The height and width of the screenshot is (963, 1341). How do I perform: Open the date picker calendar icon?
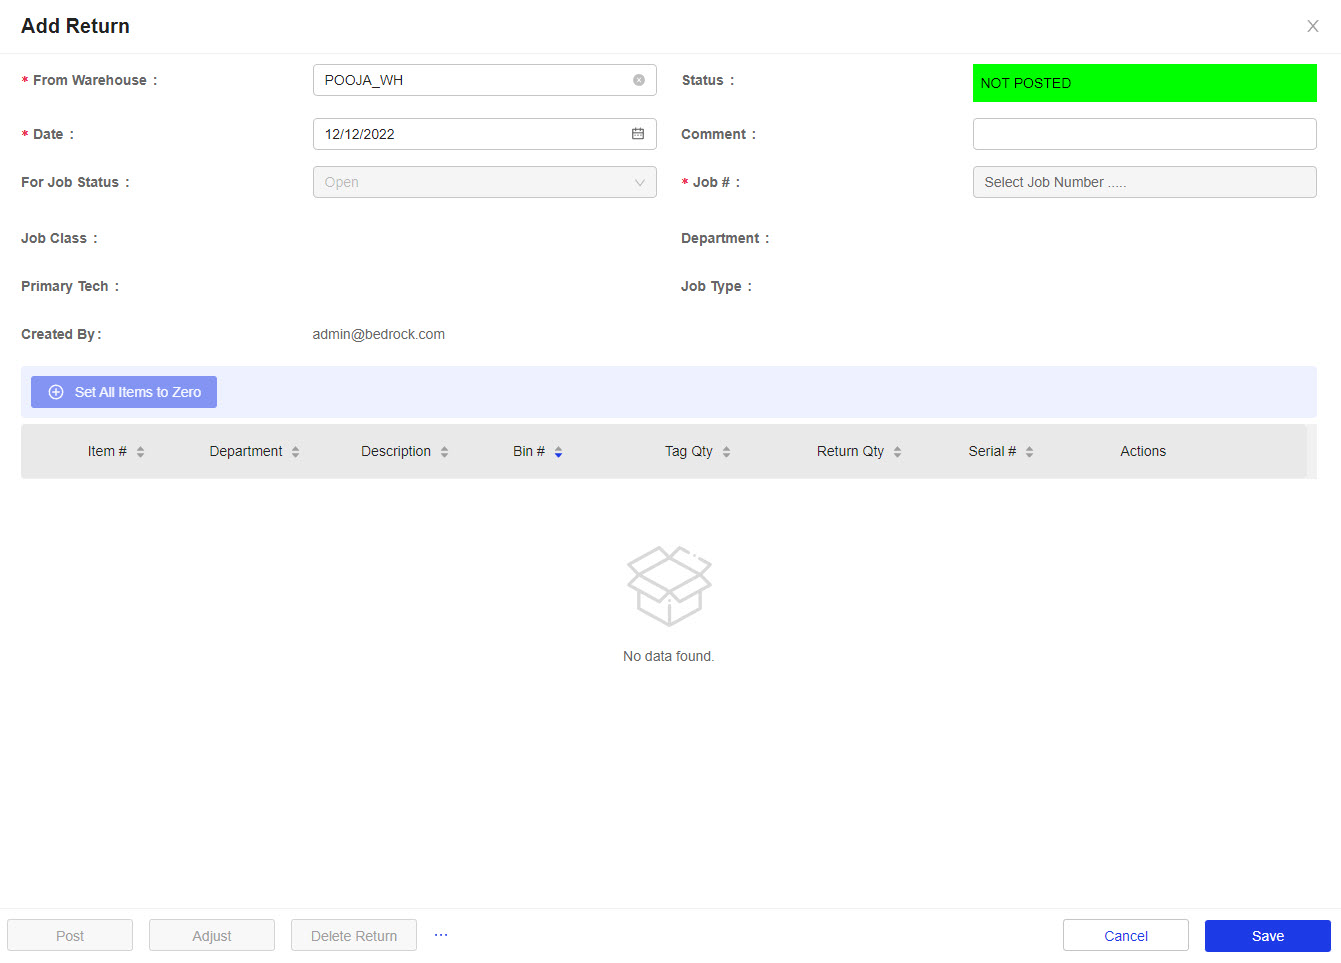click(637, 134)
